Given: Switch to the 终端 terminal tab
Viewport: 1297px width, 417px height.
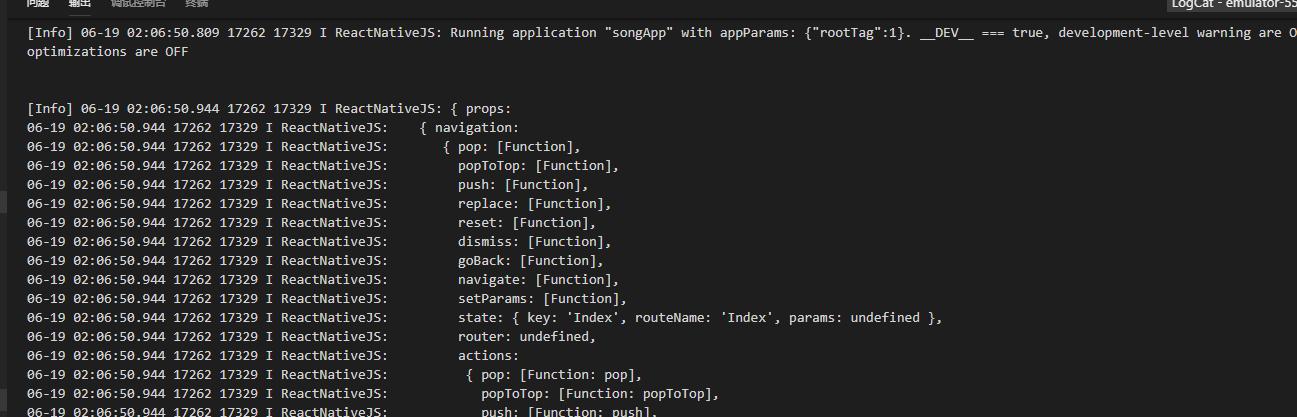Looking at the screenshot, I should [197, 3].
